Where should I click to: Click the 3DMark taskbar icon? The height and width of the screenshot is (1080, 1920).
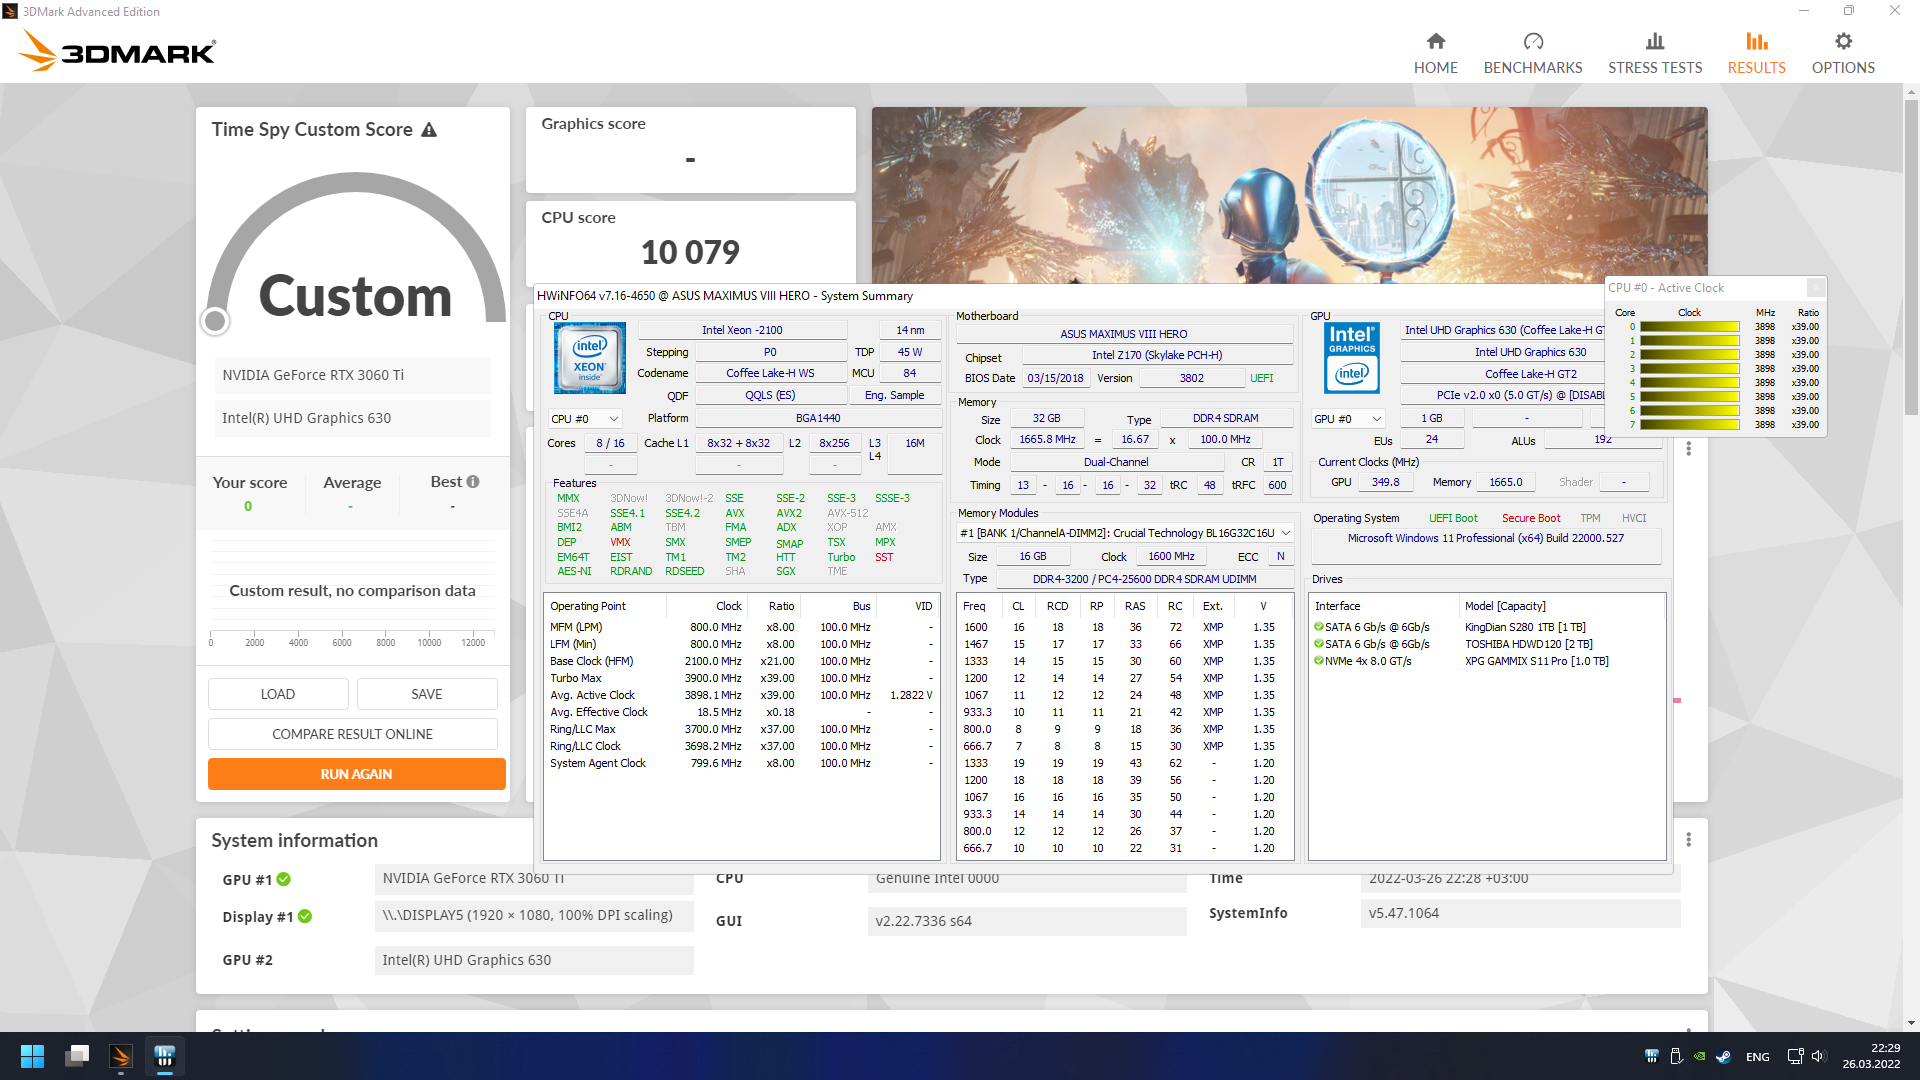point(121,1056)
